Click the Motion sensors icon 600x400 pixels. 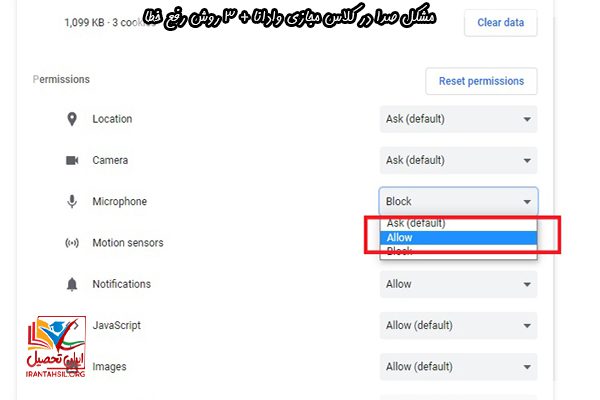tap(72, 243)
